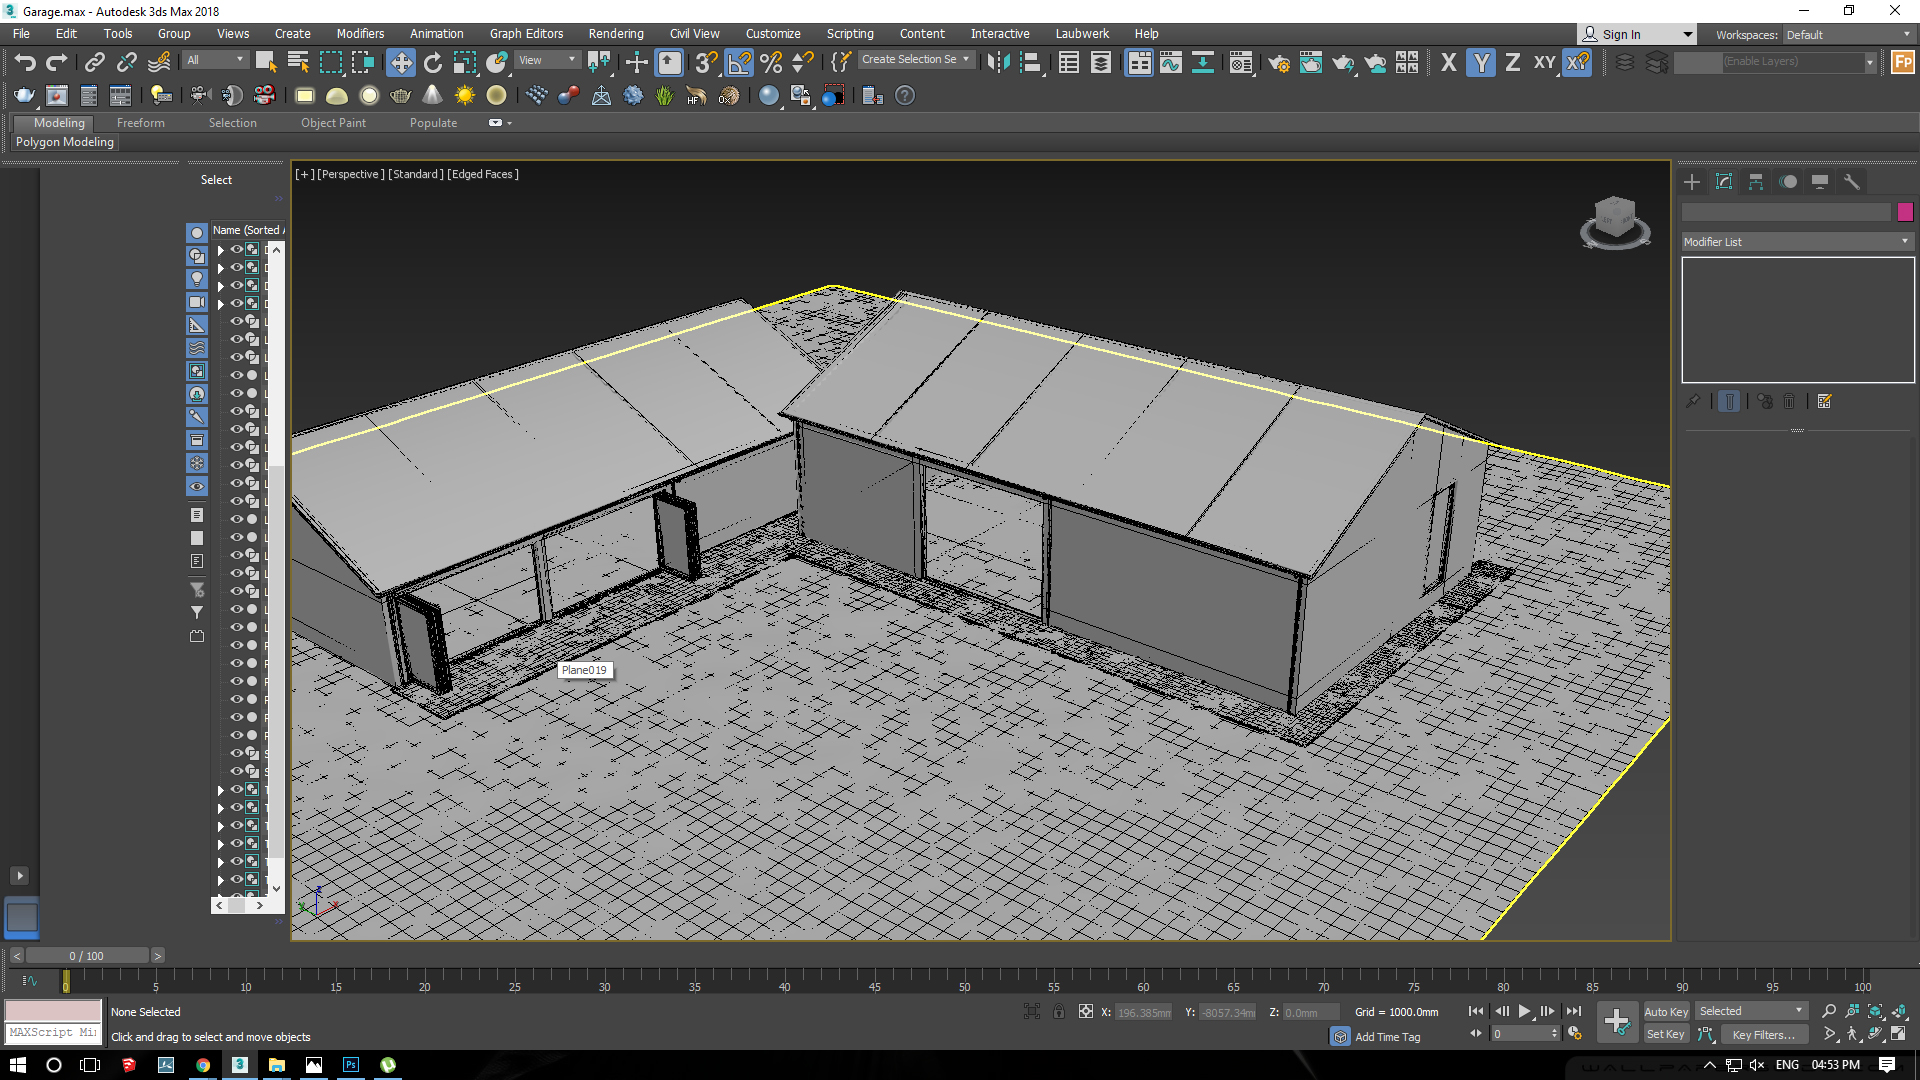1920x1080 pixels.
Task: Click the Key Filters button
Action: [1764, 1034]
